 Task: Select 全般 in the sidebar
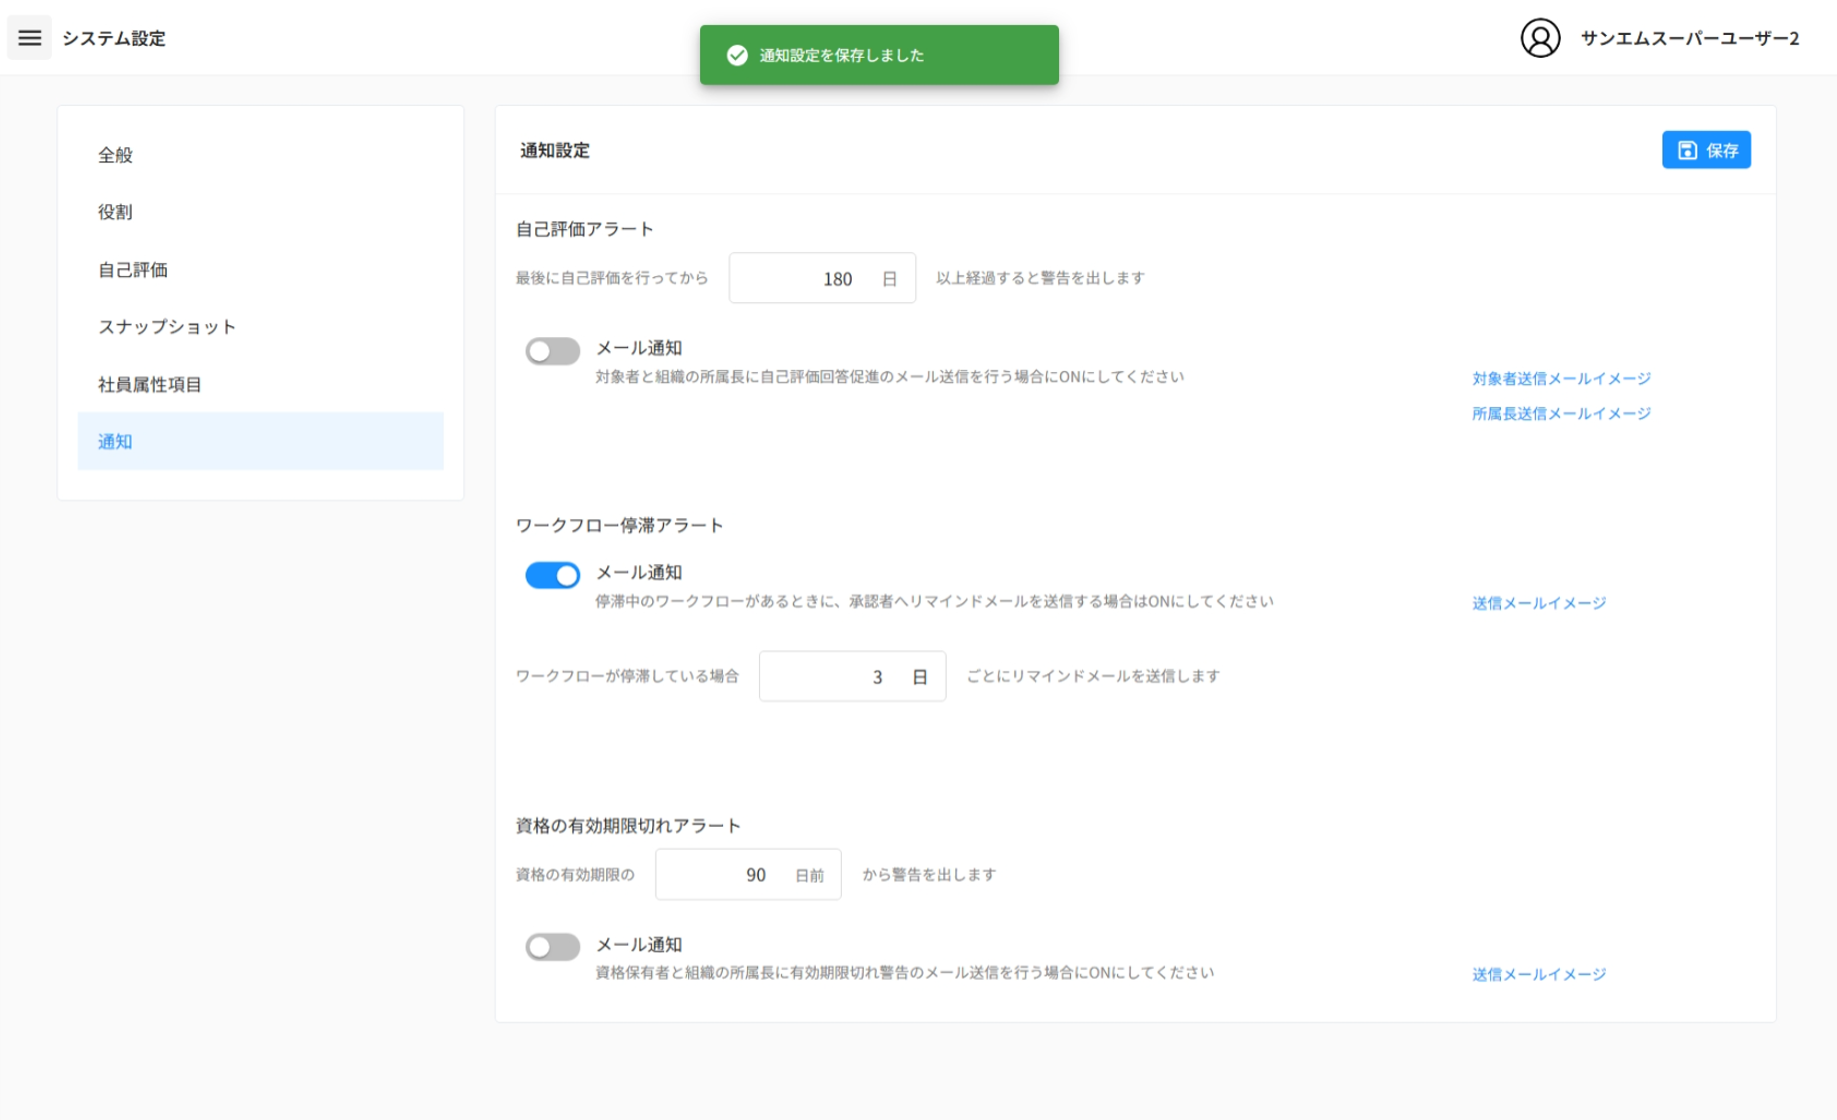260,155
